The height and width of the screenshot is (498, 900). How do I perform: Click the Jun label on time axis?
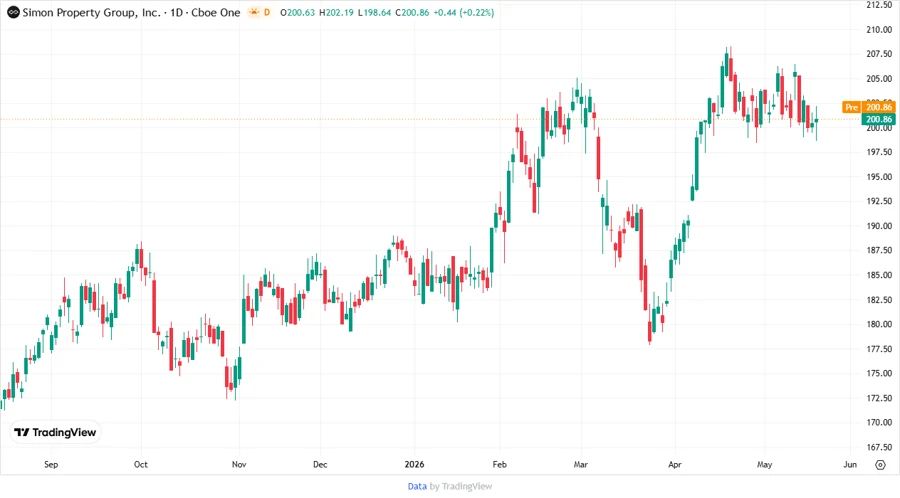pos(850,465)
